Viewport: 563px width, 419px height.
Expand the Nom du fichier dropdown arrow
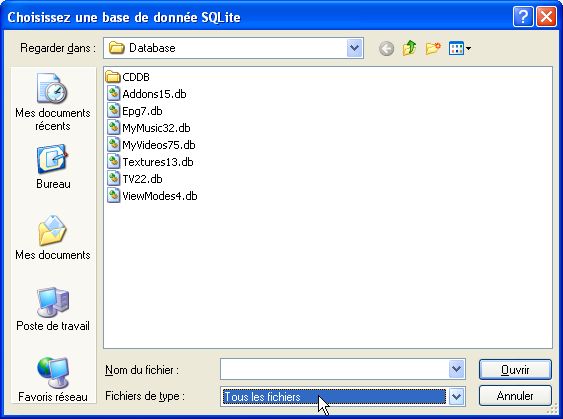[456, 369]
